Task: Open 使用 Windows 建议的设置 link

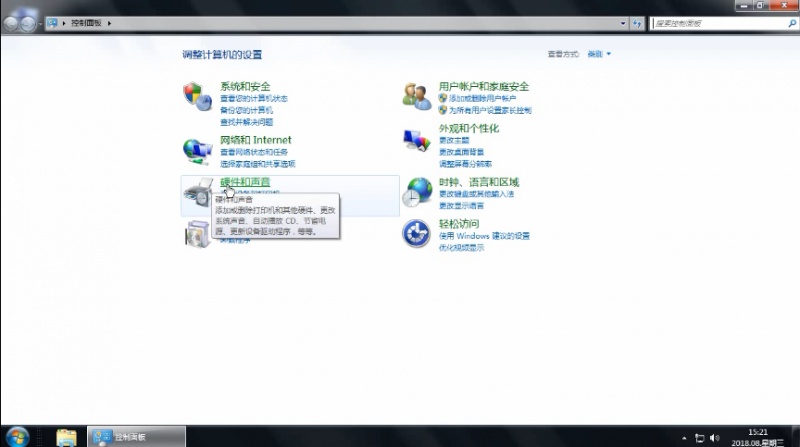Action: click(x=484, y=236)
